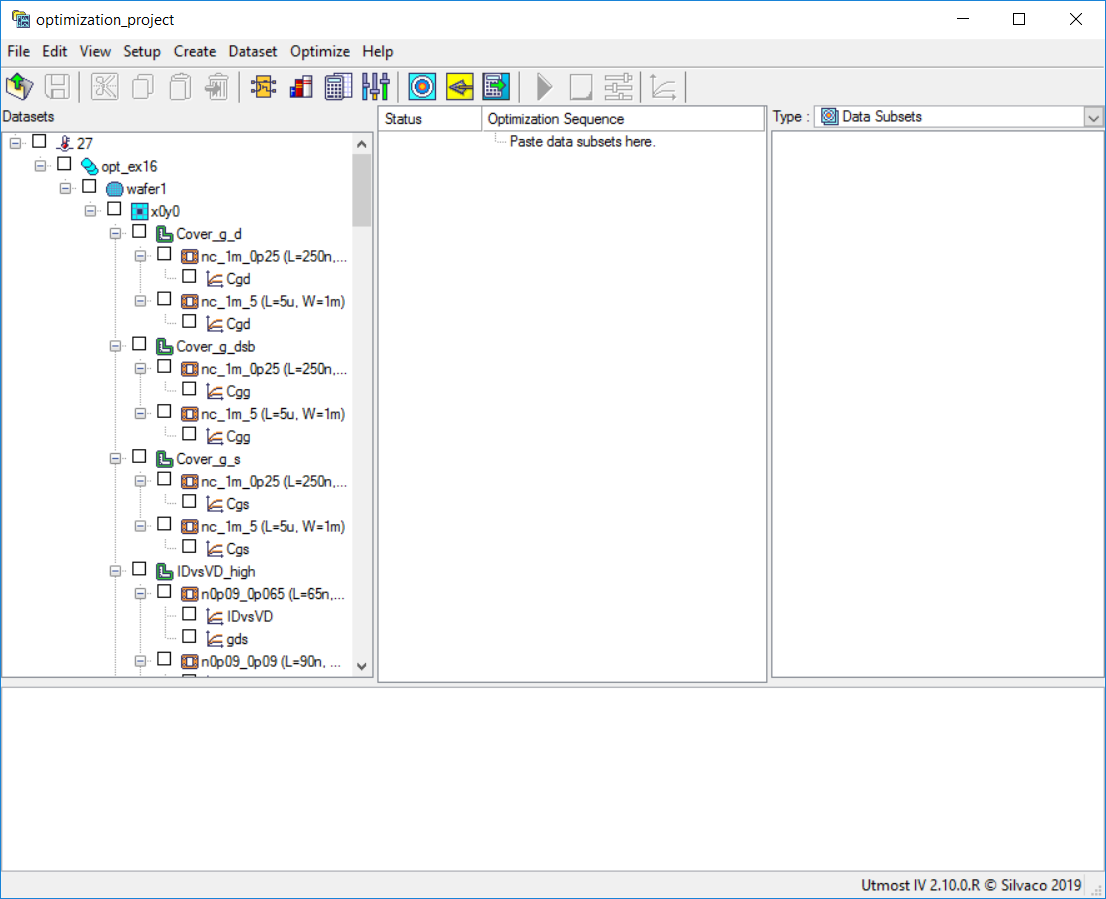The image size is (1106, 899).
Task: Collapse the 27 temperature tree node
Action: 16,143
